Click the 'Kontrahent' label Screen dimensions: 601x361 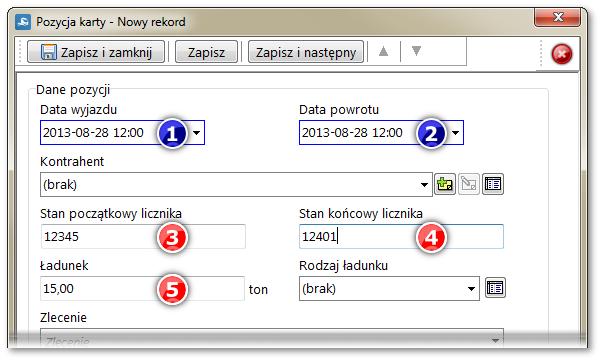pos(72,161)
